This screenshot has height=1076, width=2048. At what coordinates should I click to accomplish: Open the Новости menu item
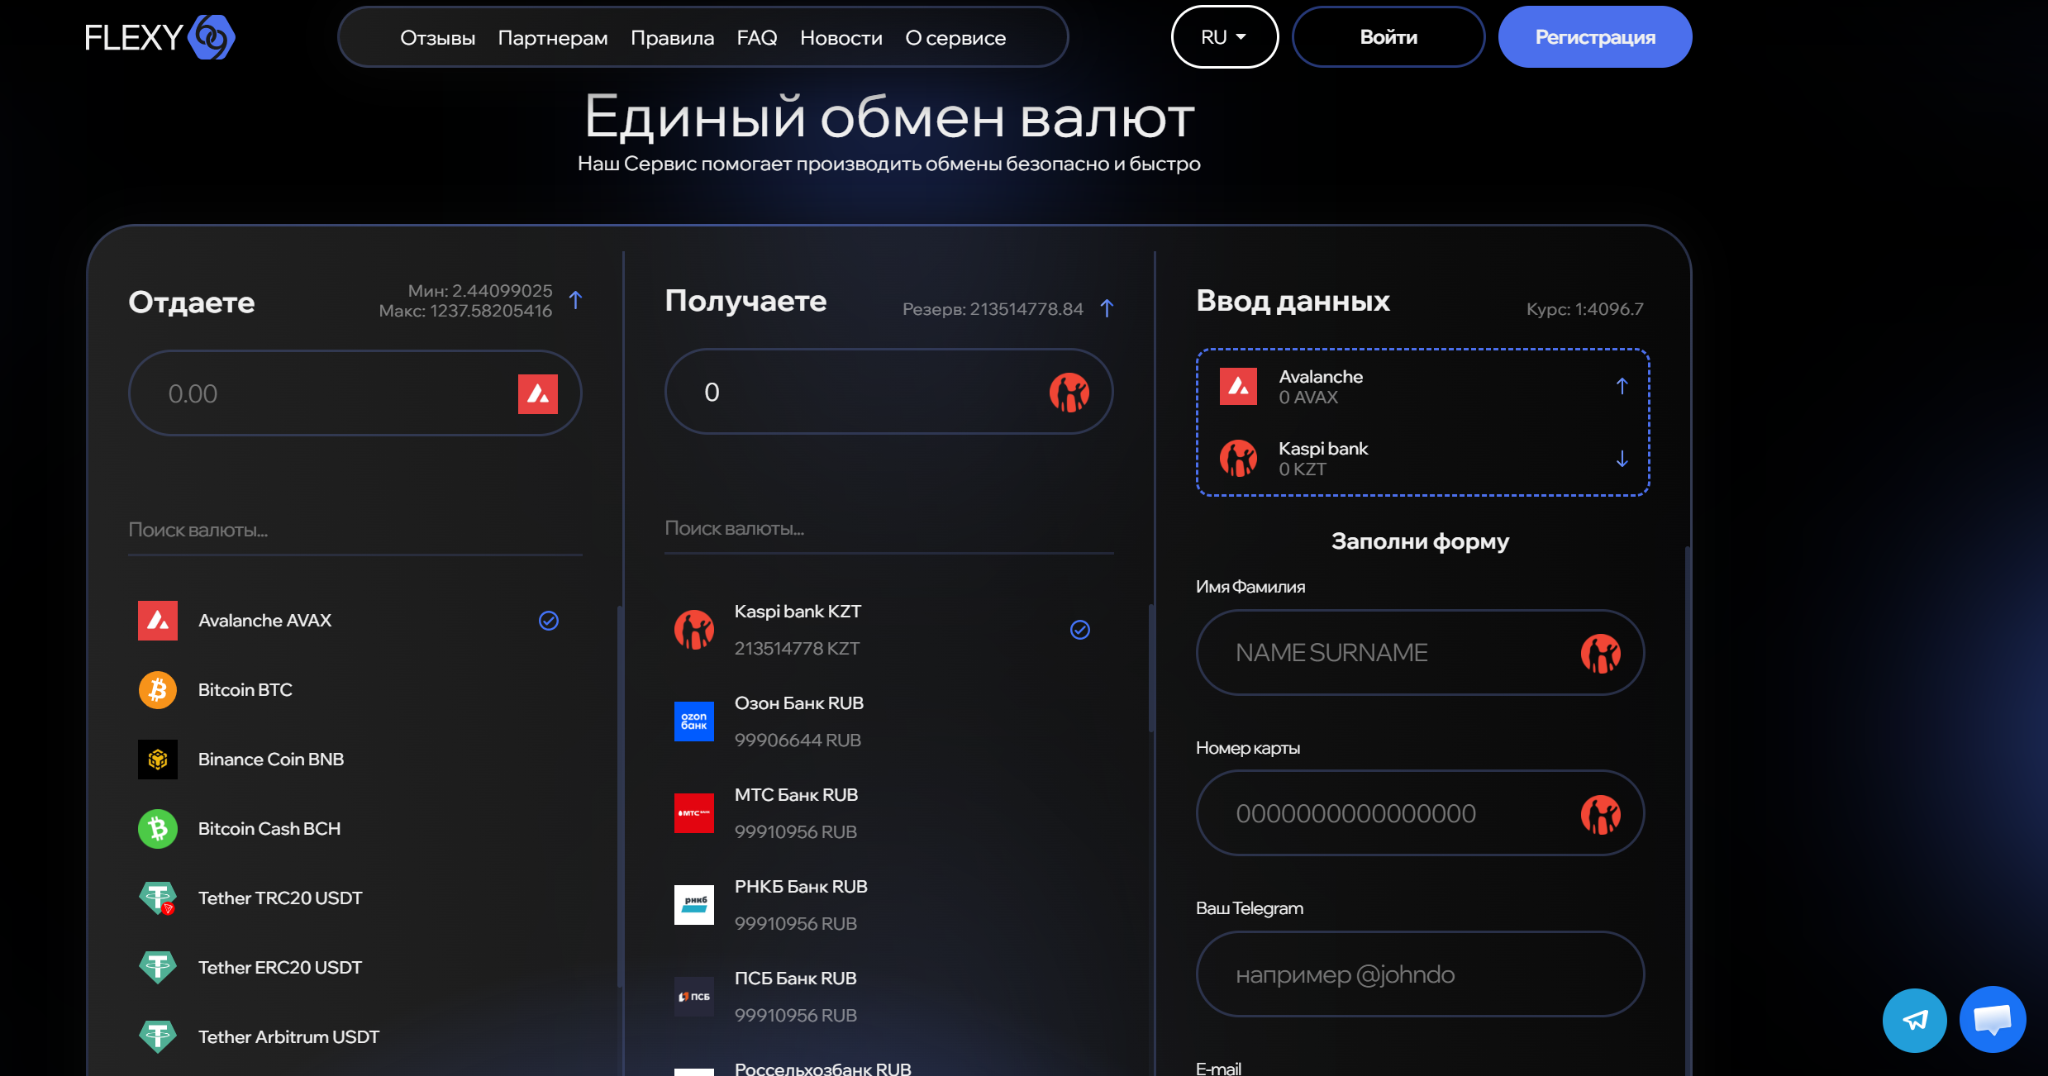[x=841, y=38]
